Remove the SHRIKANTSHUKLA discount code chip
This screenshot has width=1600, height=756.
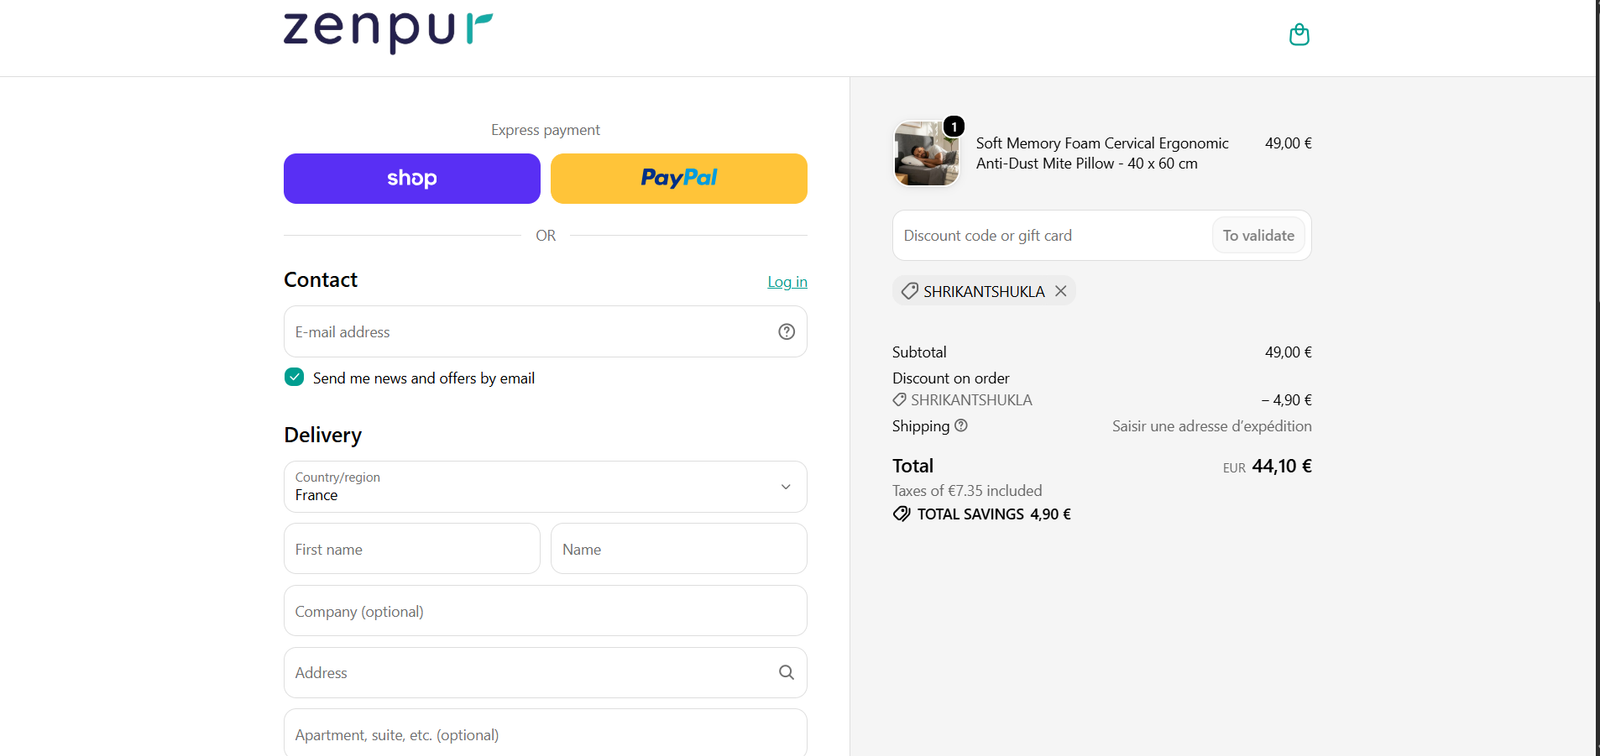coord(1061,291)
